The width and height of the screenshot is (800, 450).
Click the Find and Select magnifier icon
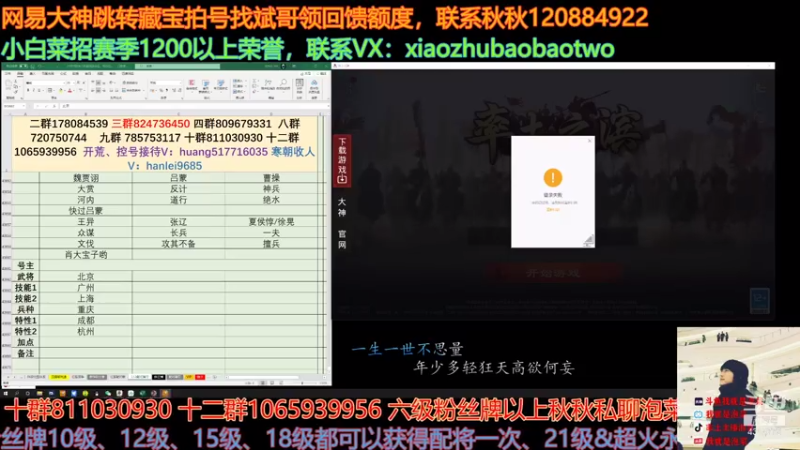[x=283, y=82]
